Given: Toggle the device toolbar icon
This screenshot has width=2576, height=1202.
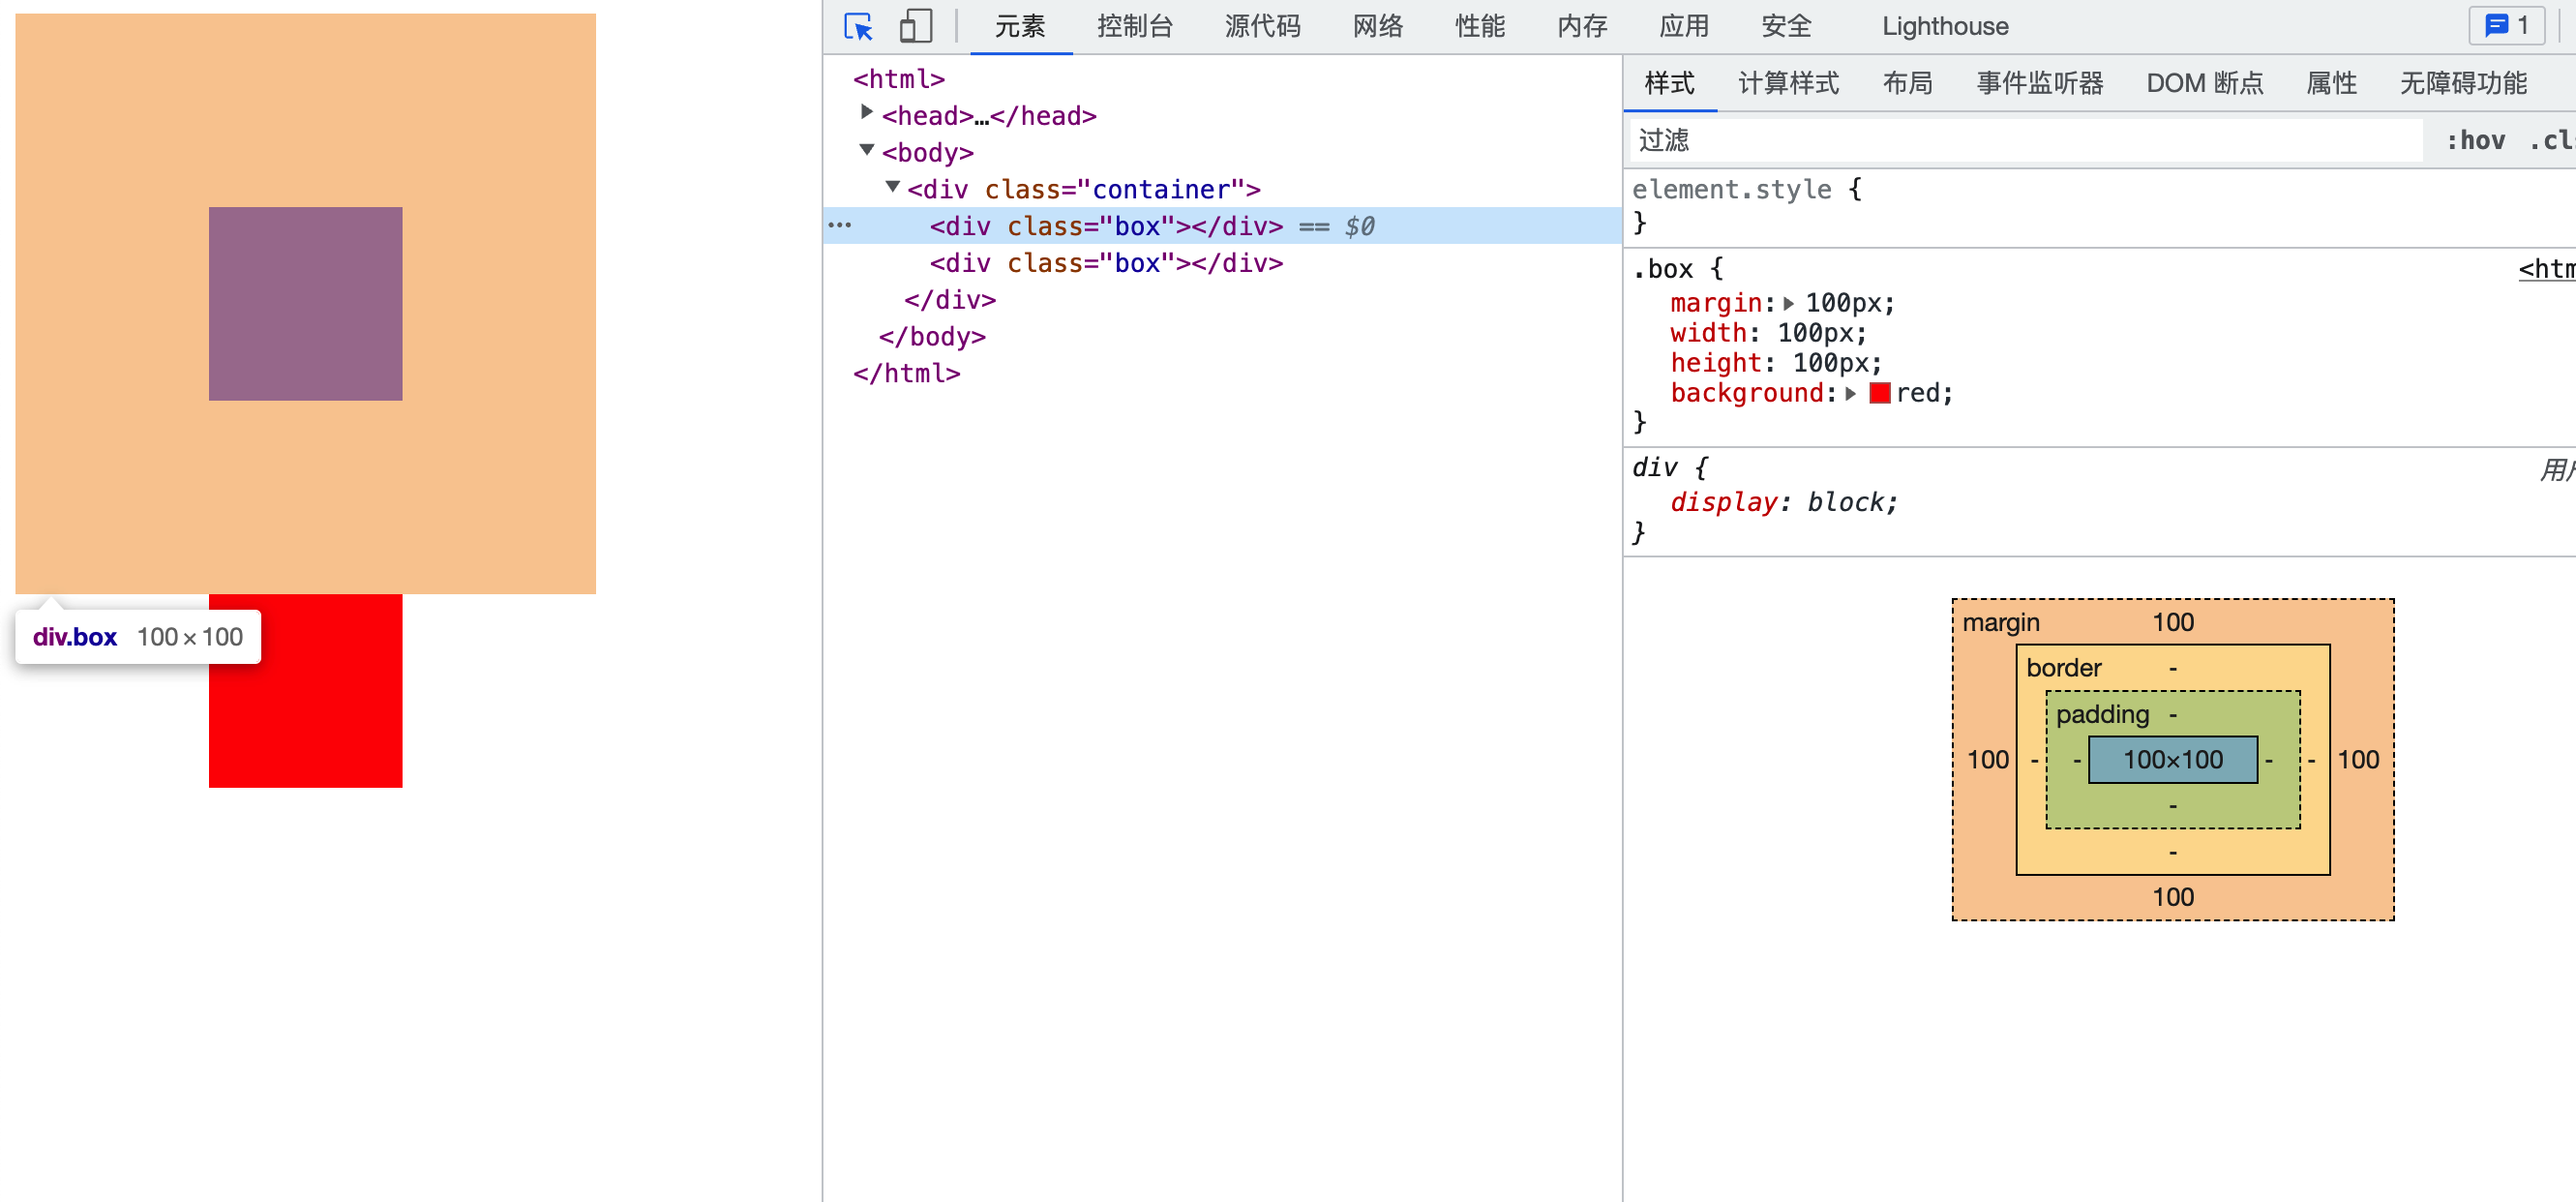Looking at the screenshot, I should (915, 26).
